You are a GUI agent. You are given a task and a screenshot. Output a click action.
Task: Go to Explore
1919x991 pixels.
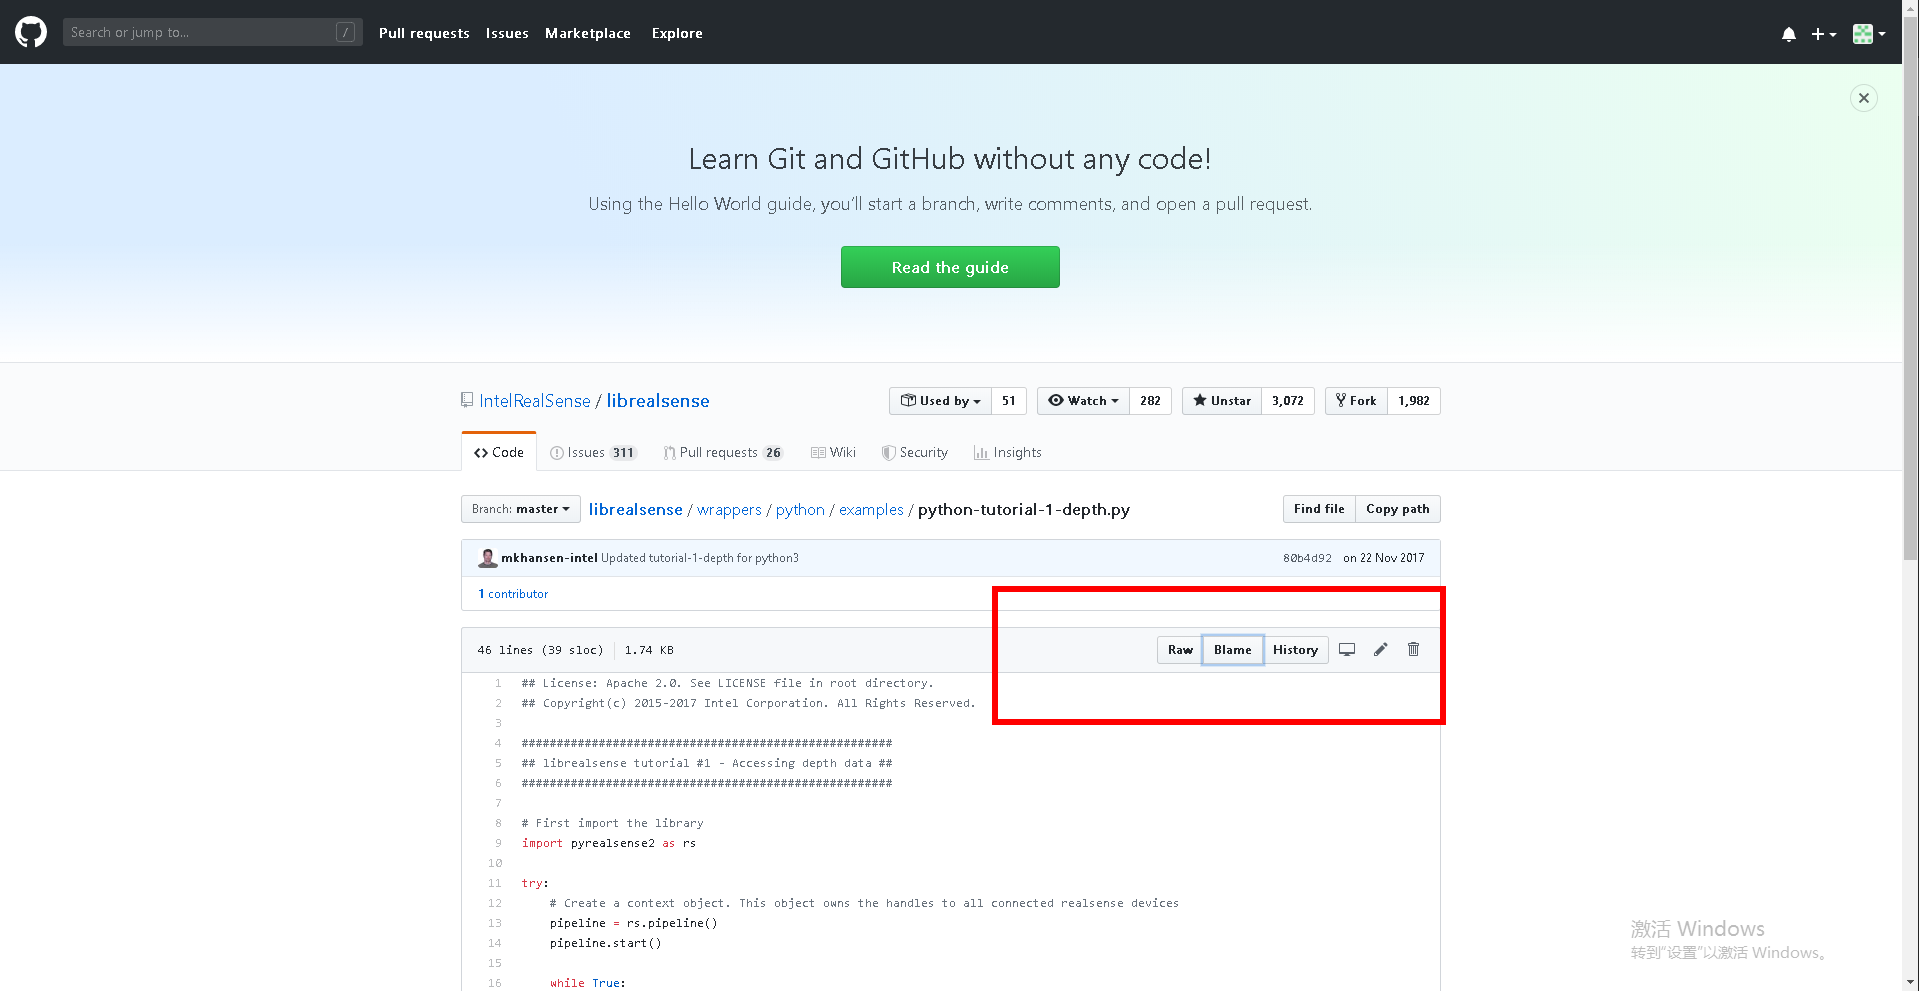pyautogui.click(x=677, y=33)
